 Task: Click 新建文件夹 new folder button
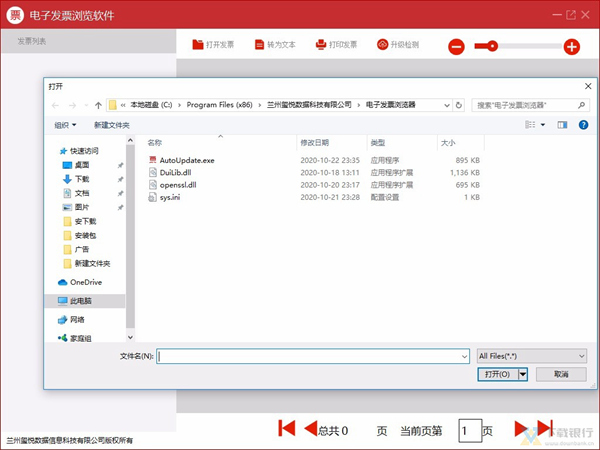click(x=112, y=125)
